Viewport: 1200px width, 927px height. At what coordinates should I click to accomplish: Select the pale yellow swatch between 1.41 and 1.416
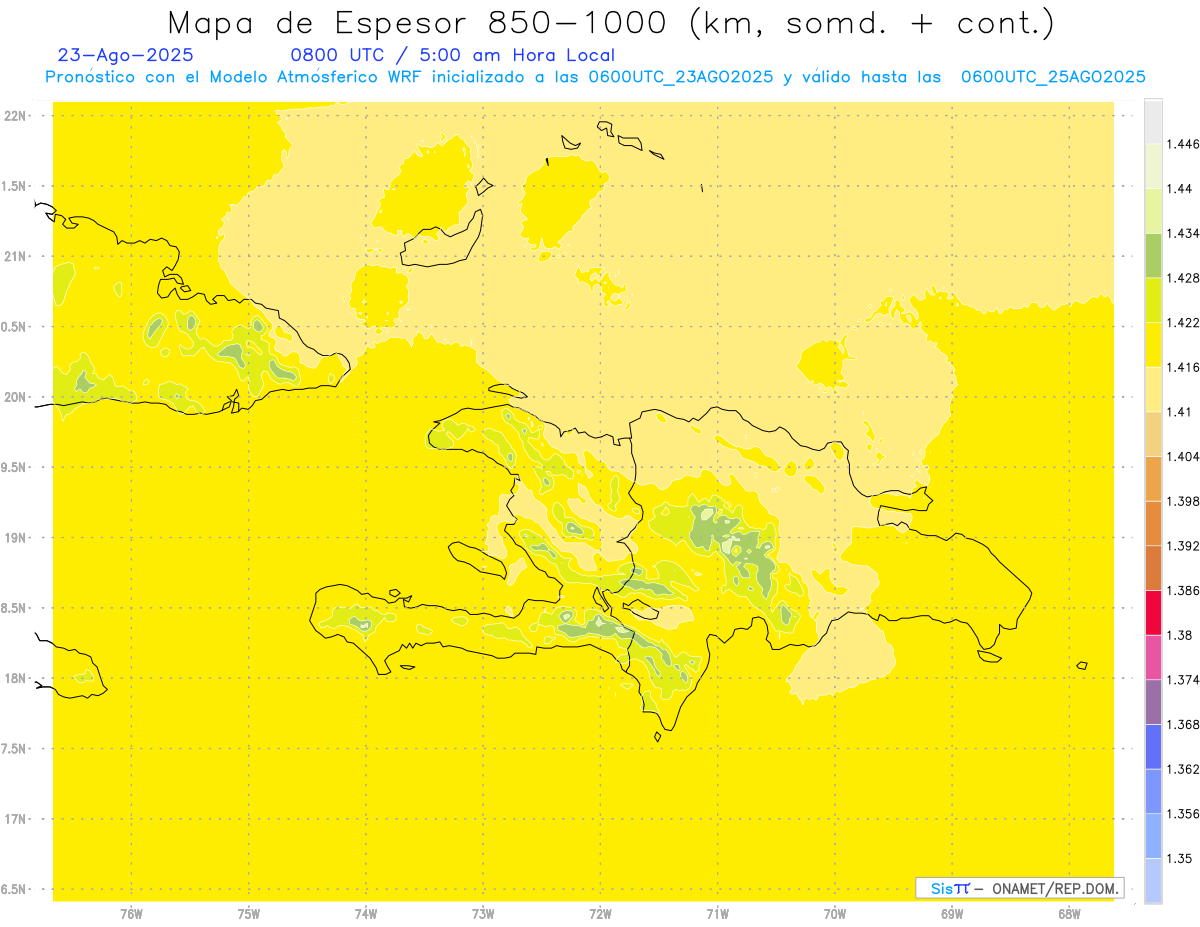[1153, 390]
